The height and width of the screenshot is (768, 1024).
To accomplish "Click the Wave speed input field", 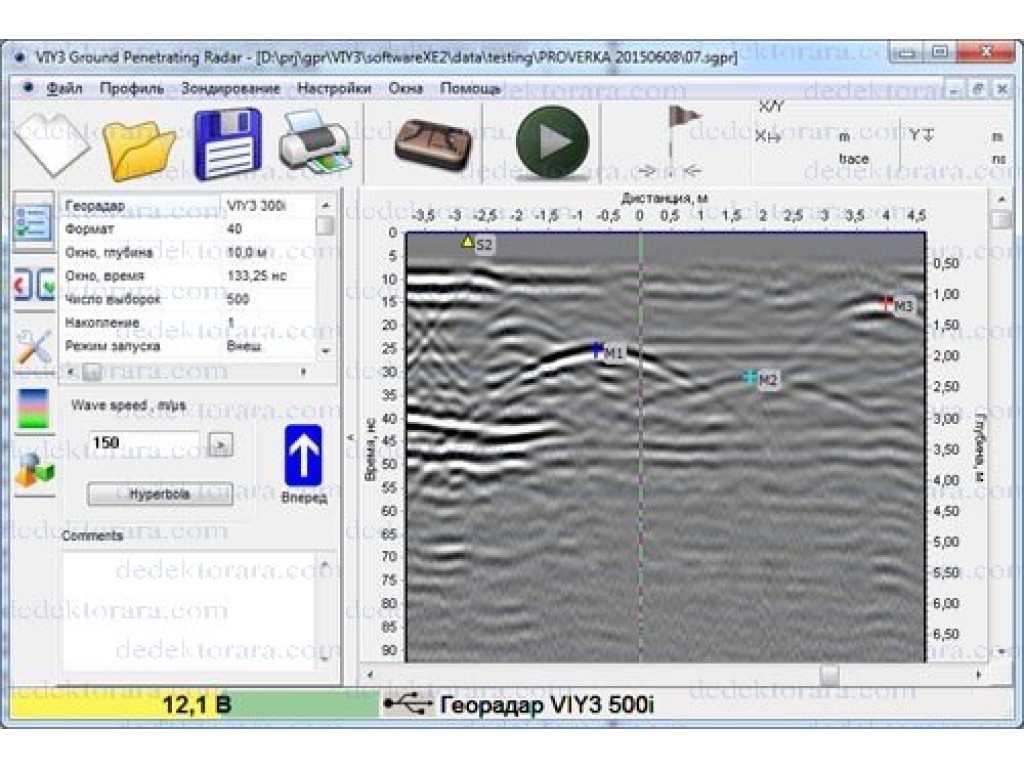I will (x=144, y=444).
